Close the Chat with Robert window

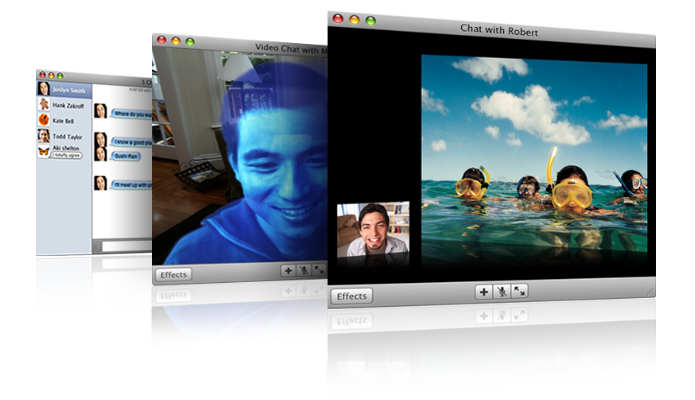pos(338,19)
